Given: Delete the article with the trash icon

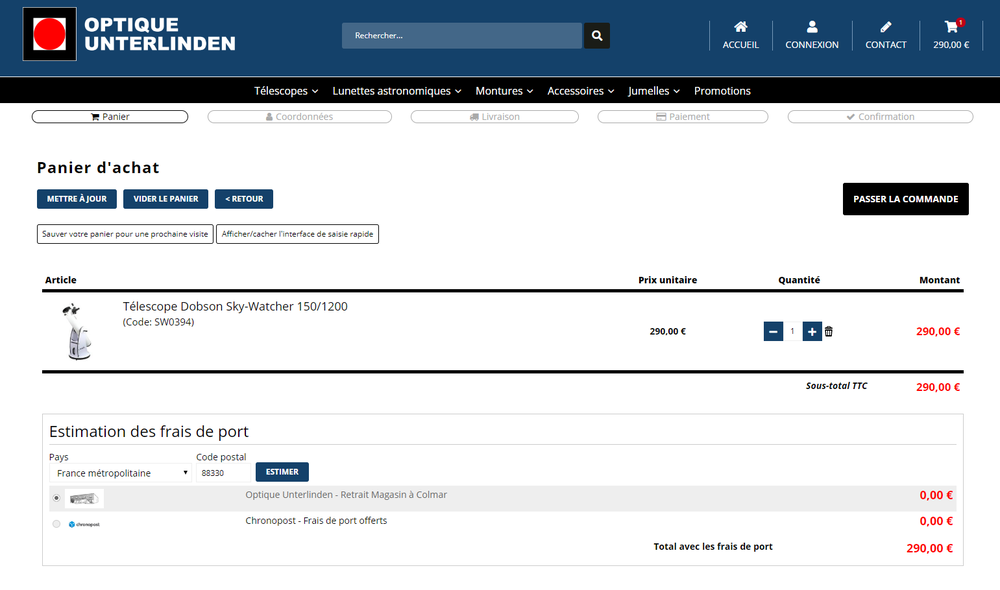Looking at the screenshot, I should 828,332.
